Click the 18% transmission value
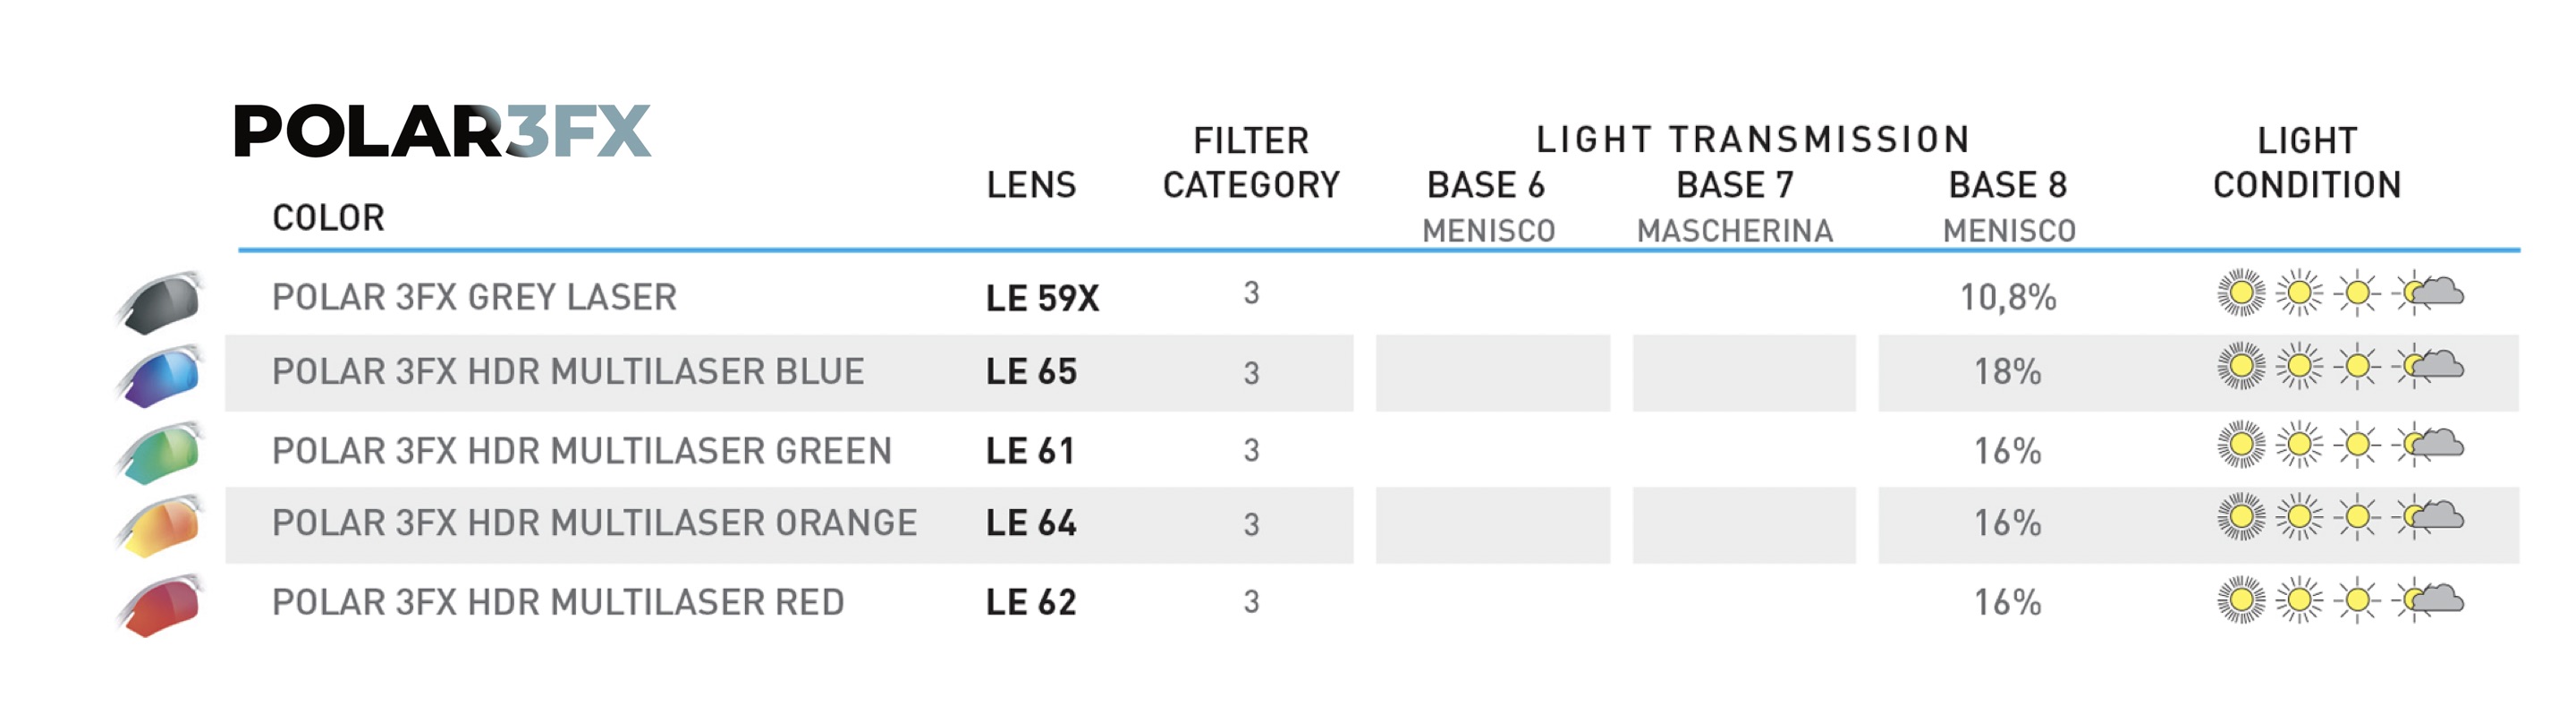This screenshot has width=2576, height=705. point(2007,372)
